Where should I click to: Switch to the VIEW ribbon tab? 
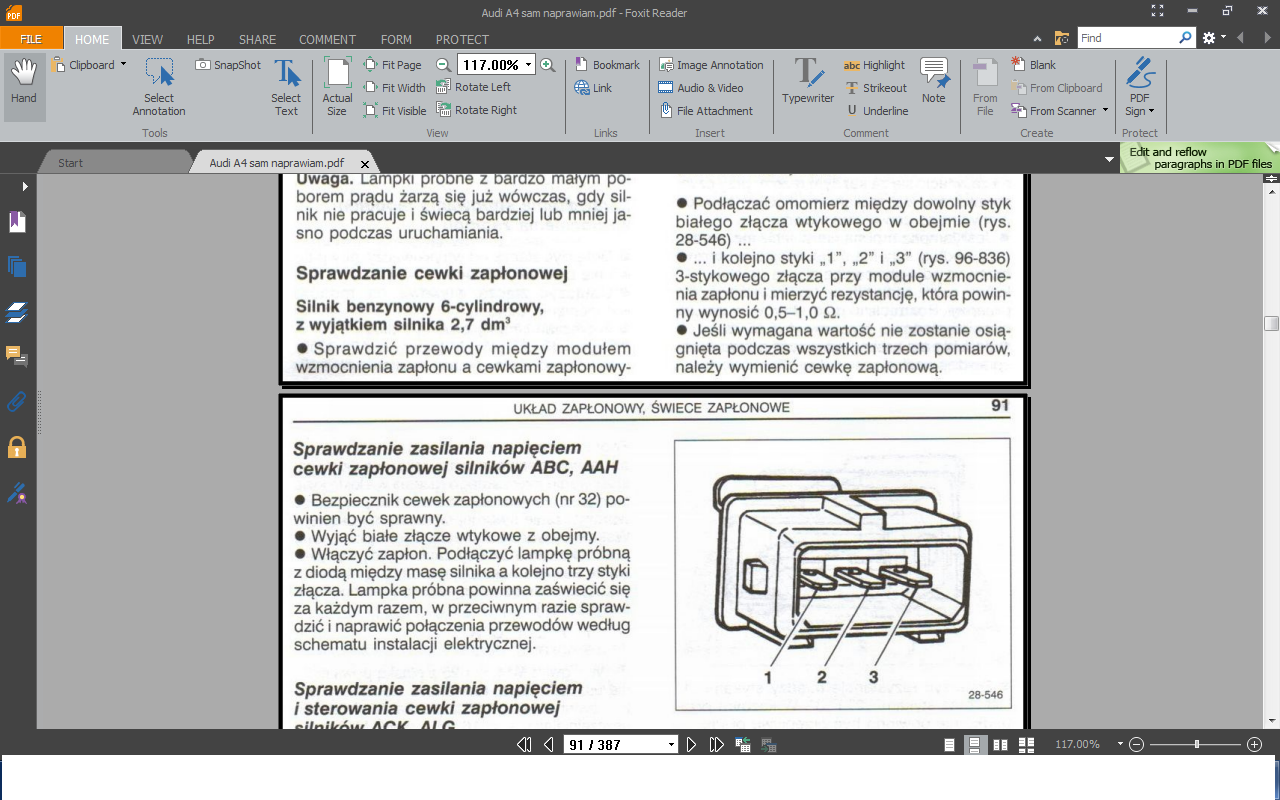click(x=147, y=39)
